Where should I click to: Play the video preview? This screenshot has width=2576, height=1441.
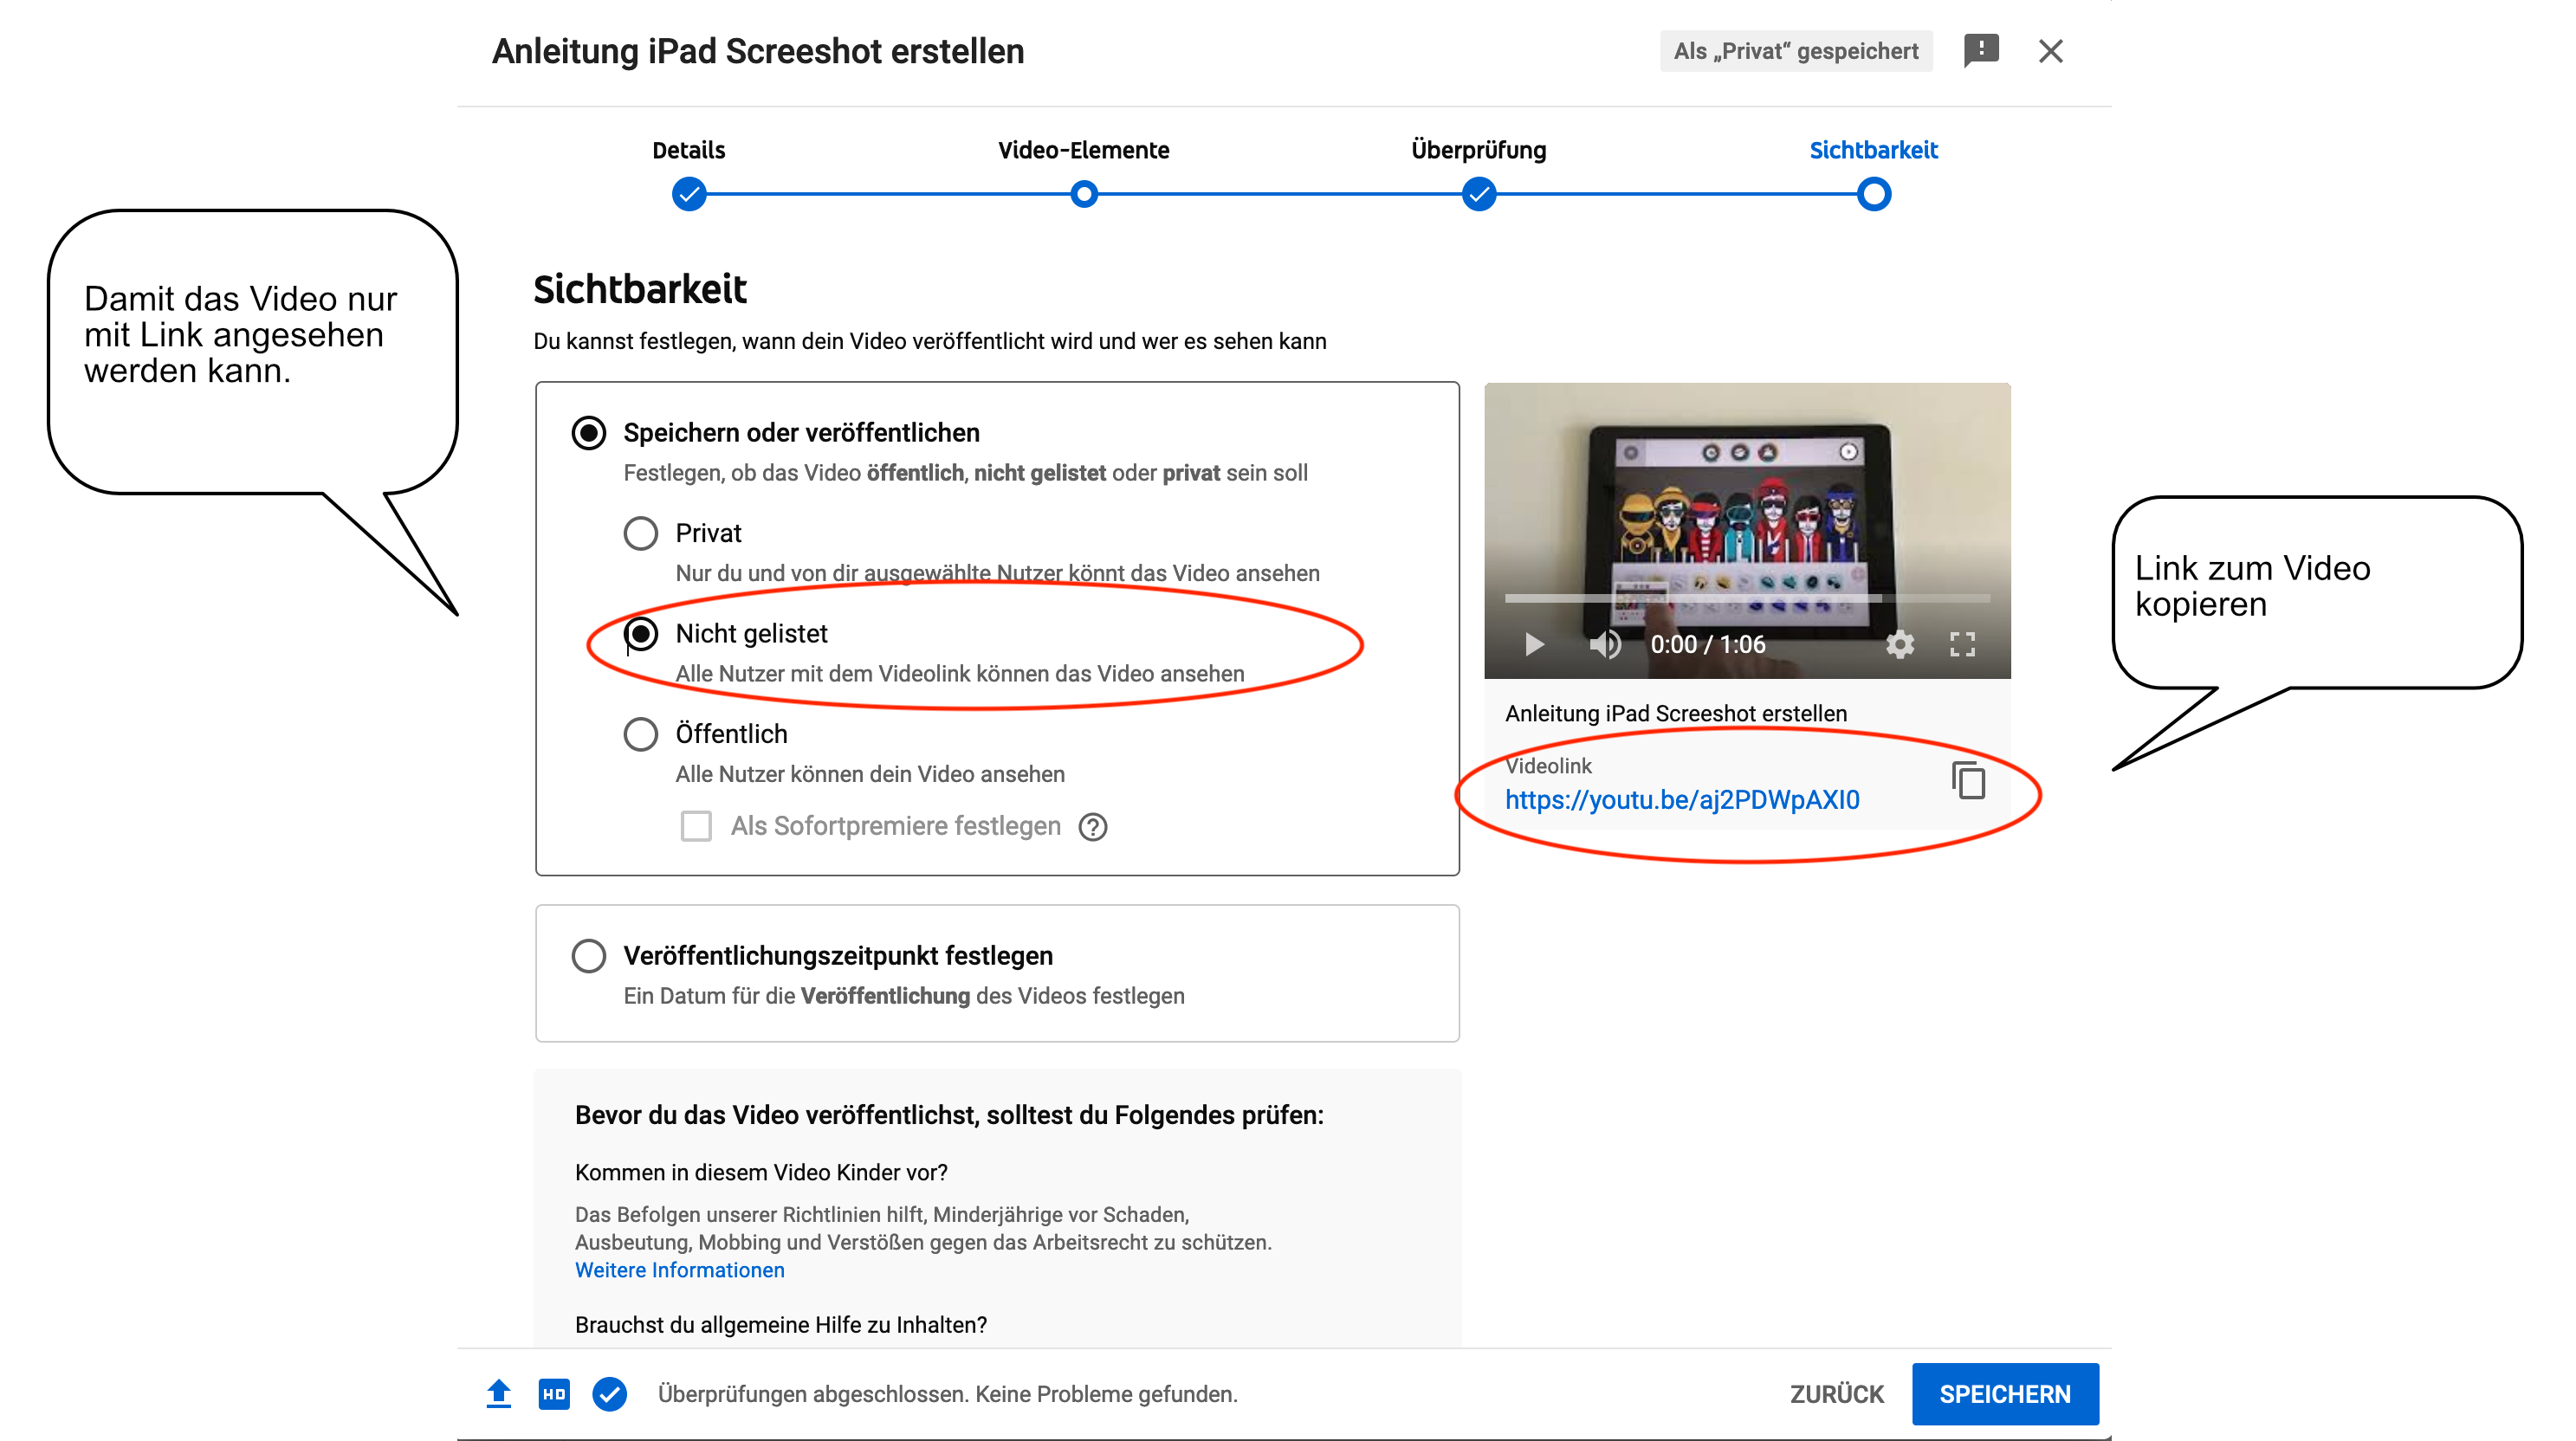tap(1534, 645)
